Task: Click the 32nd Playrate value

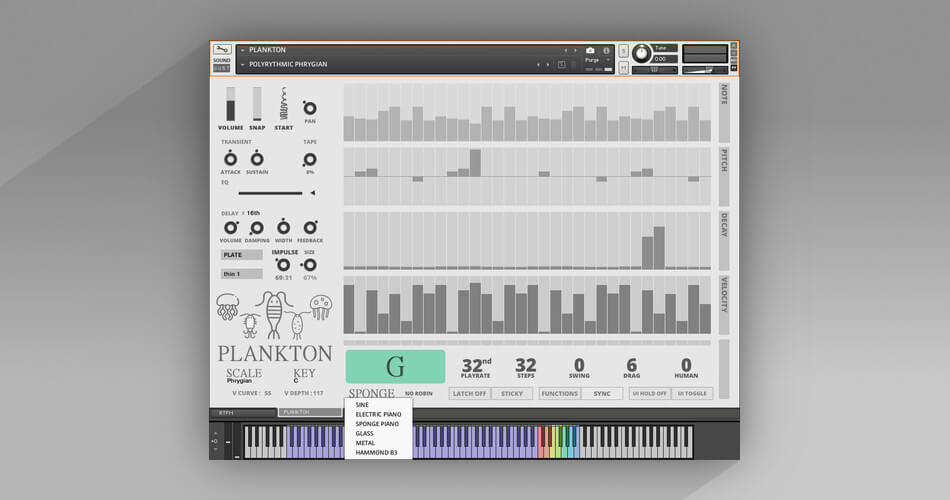Action: (x=476, y=366)
